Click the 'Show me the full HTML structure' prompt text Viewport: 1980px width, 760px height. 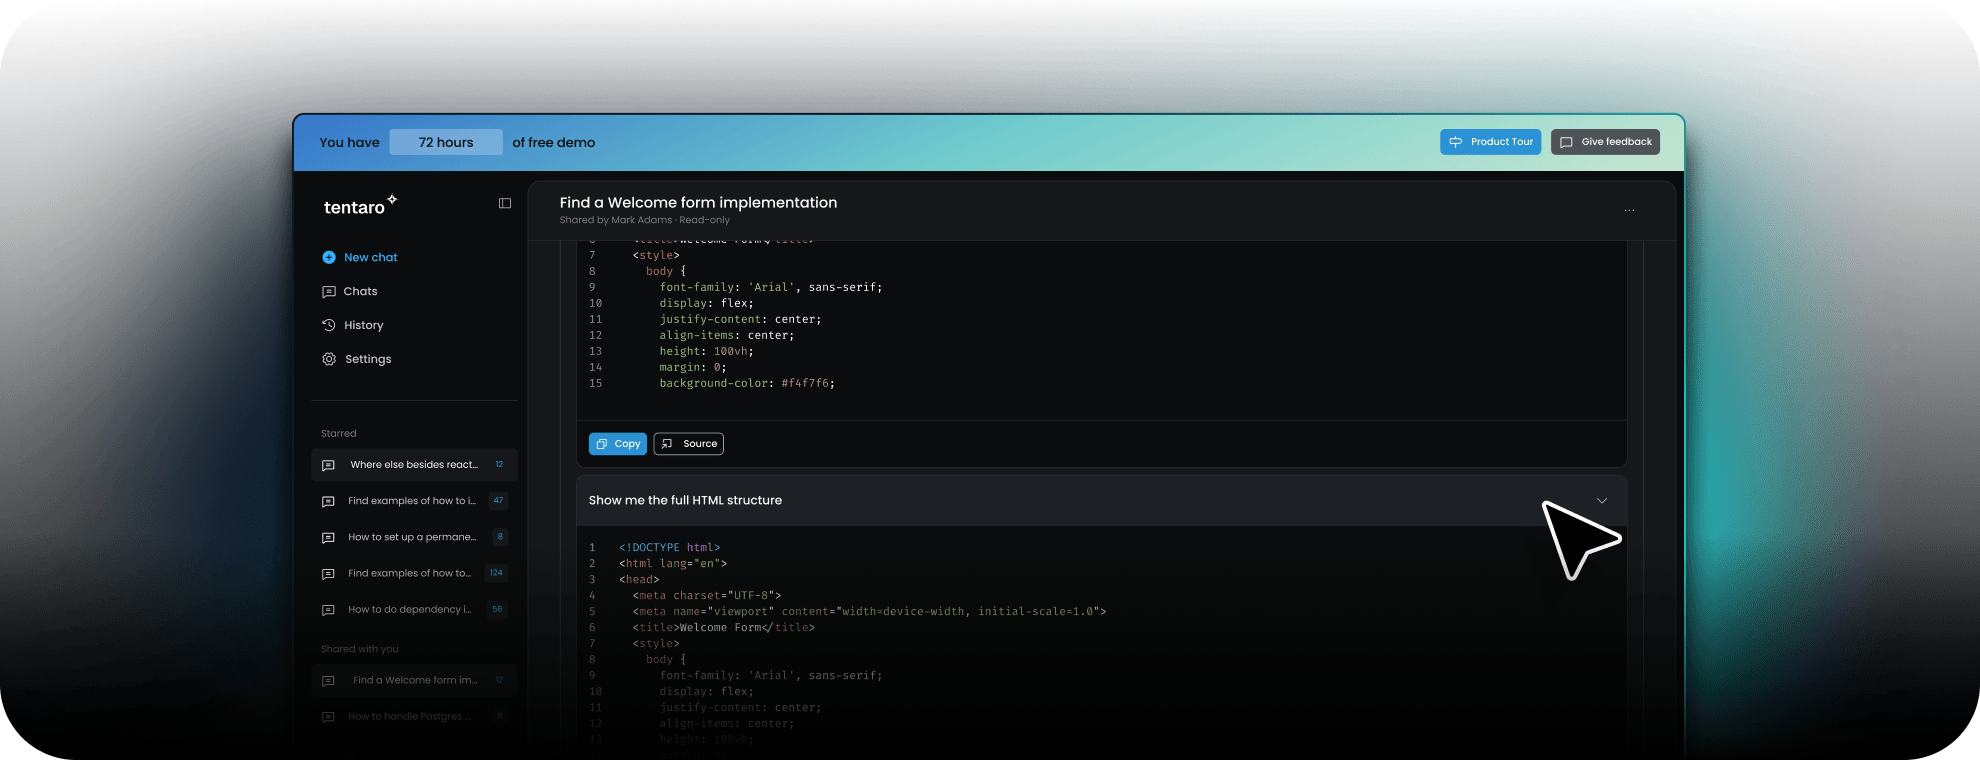coord(685,500)
